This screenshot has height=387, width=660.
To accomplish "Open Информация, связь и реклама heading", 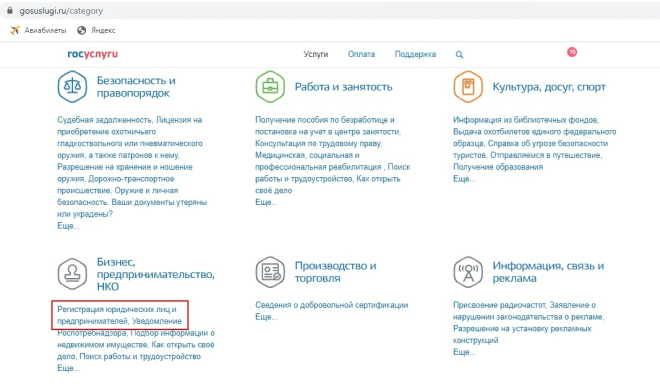I will (x=548, y=272).
